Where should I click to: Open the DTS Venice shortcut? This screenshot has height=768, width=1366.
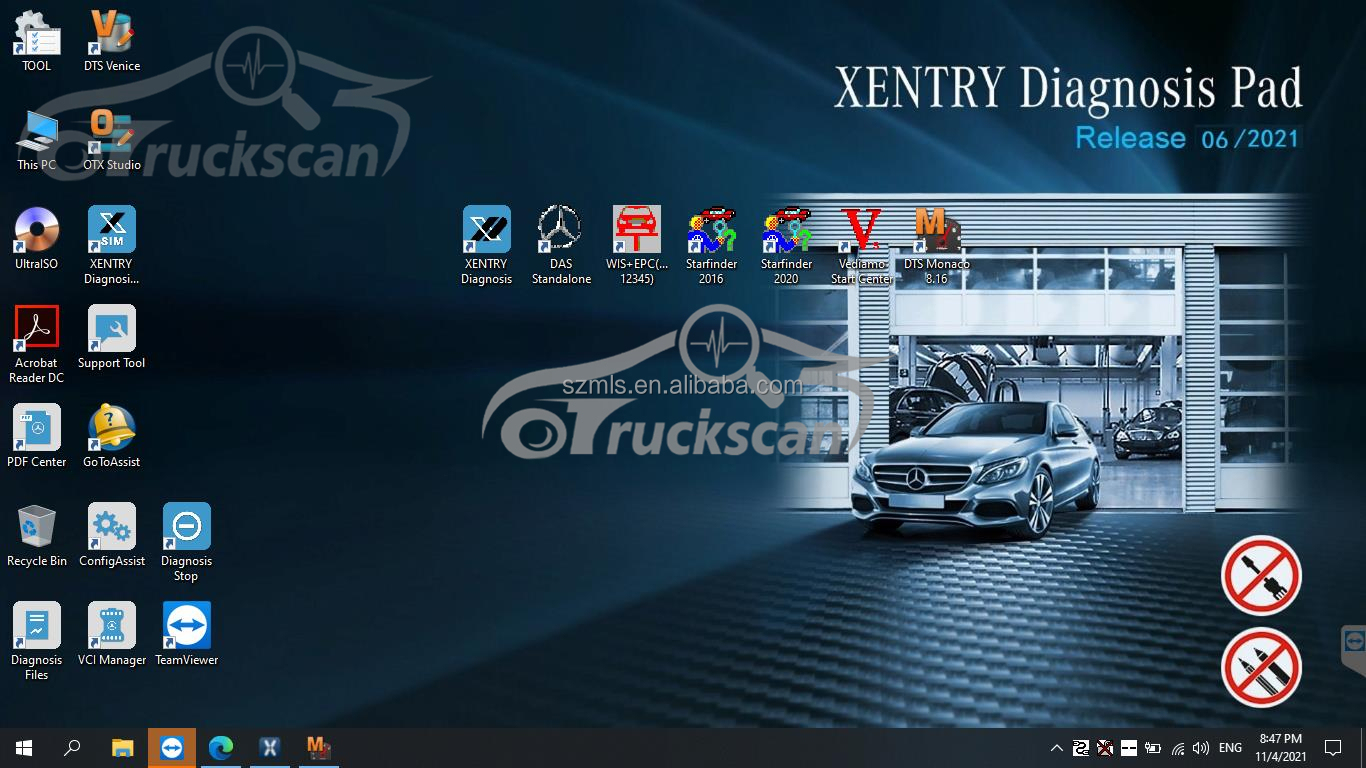coord(111,33)
